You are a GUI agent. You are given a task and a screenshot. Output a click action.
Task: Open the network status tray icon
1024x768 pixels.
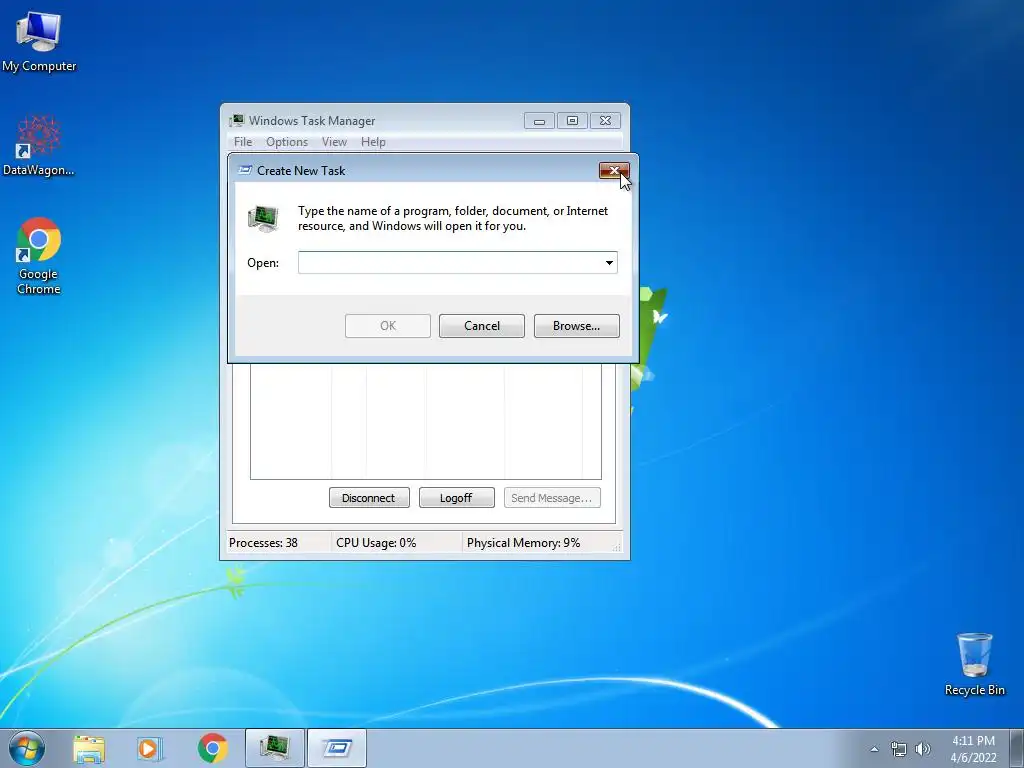point(899,749)
